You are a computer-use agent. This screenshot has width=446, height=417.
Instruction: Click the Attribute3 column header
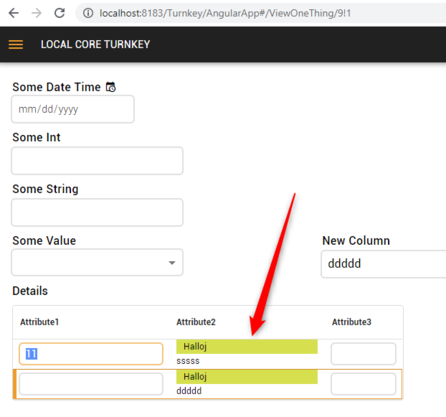[352, 322]
